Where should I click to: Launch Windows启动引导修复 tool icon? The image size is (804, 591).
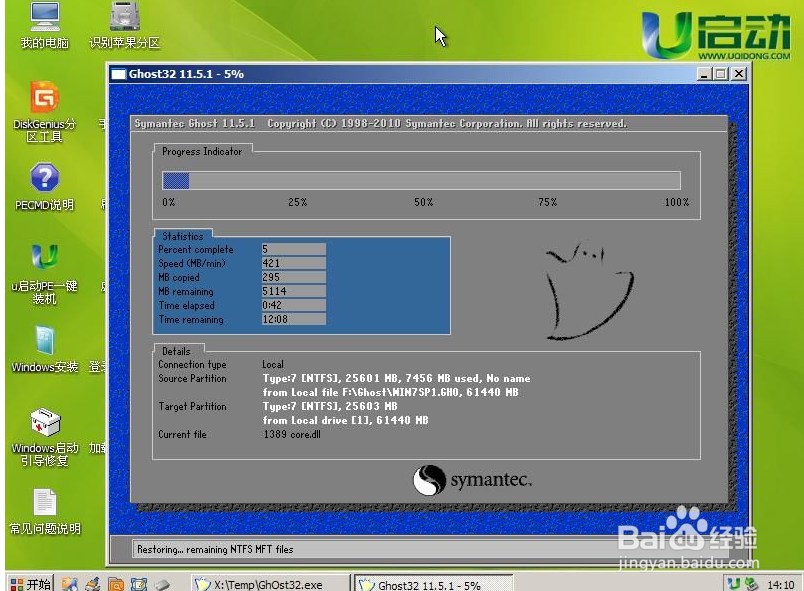click(45, 437)
